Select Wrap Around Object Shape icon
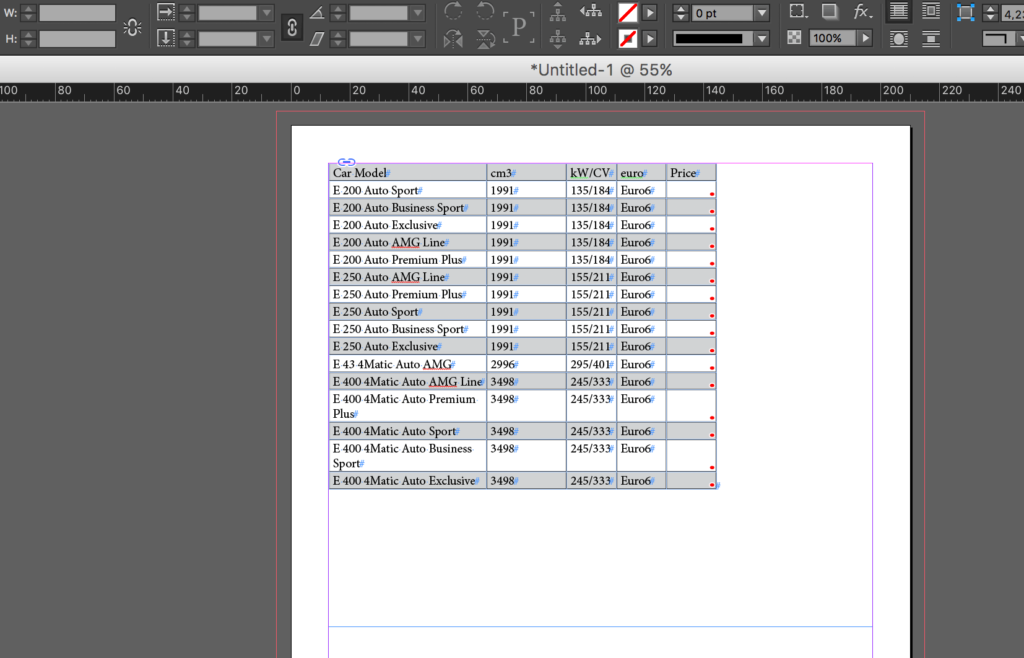1024x658 pixels. [x=899, y=39]
